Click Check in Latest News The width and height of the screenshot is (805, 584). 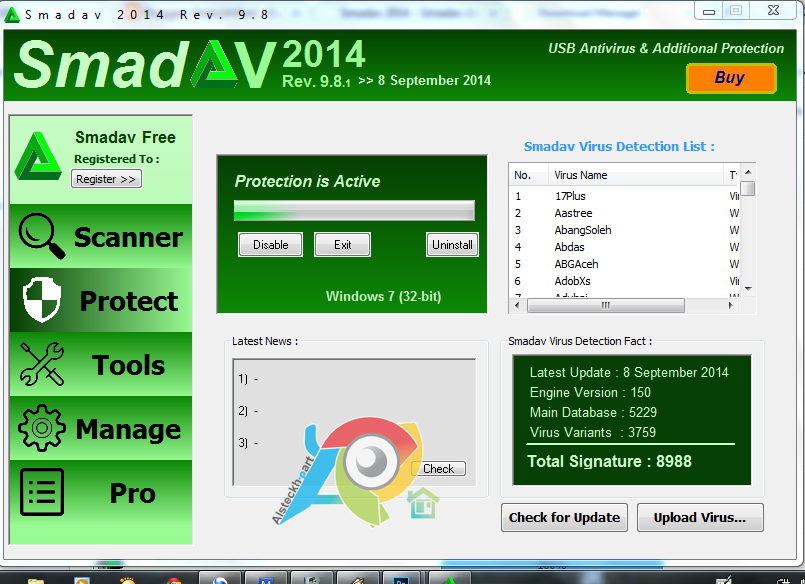pos(439,469)
